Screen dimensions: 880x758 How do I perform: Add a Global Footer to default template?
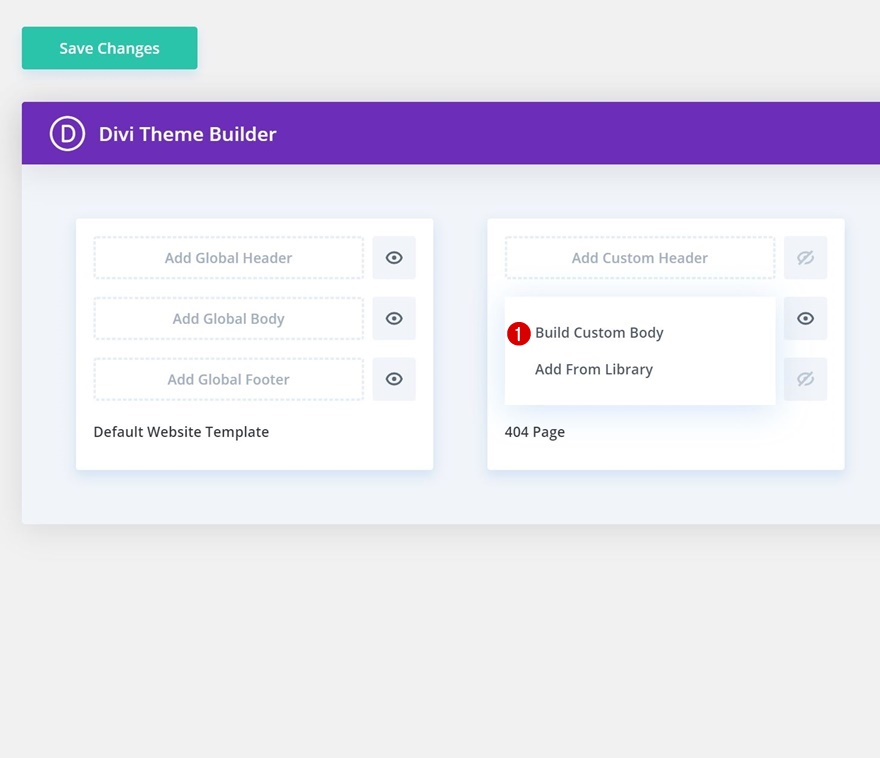coord(228,379)
